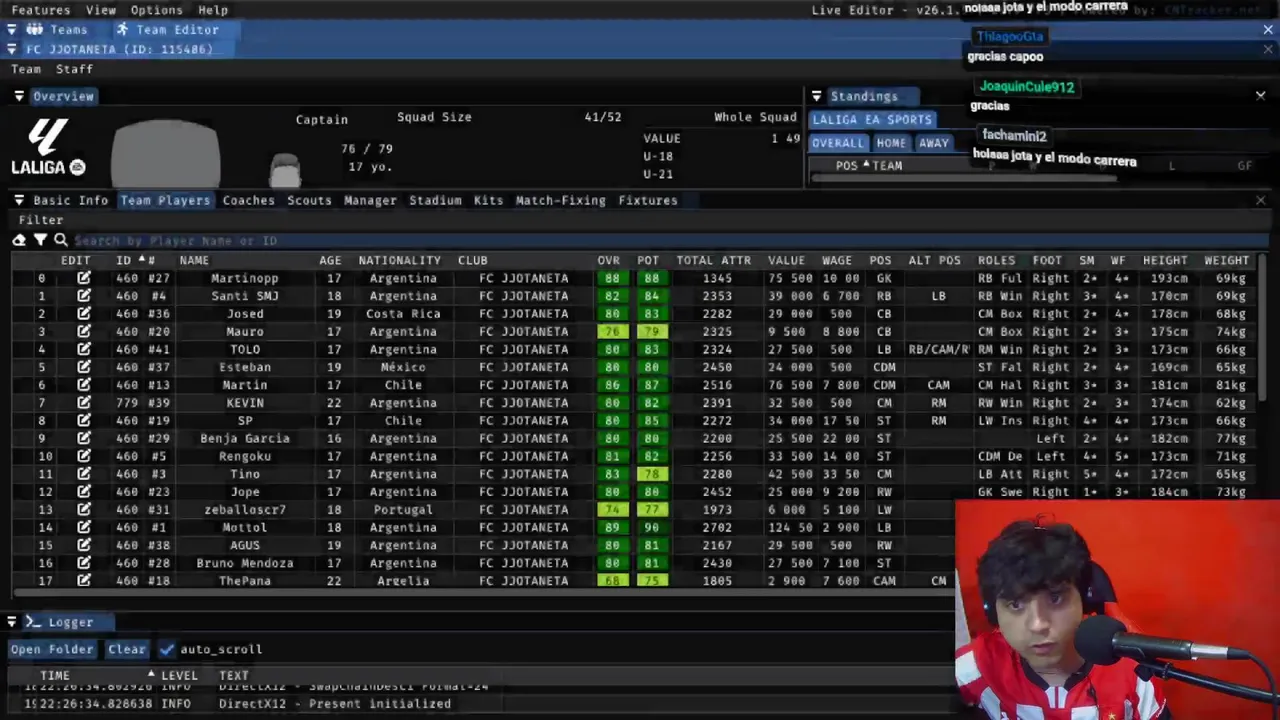Edit the KEVIN player entry
The image size is (1280, 720).
point(84,403)
